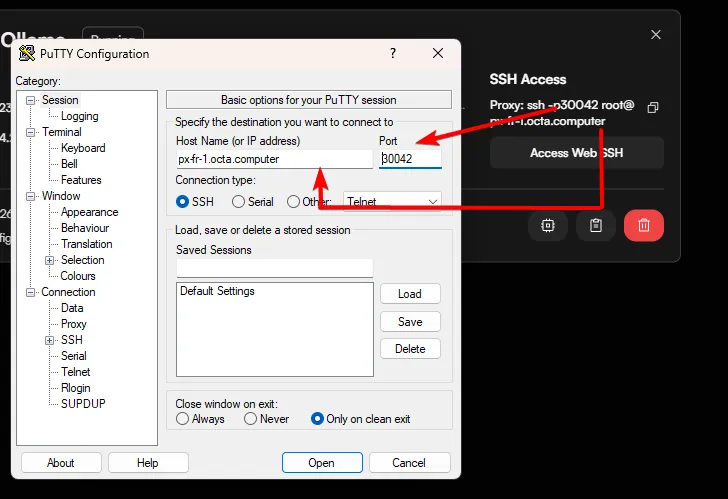
Task: Click Open to start the connection
Action: [322, 463]
